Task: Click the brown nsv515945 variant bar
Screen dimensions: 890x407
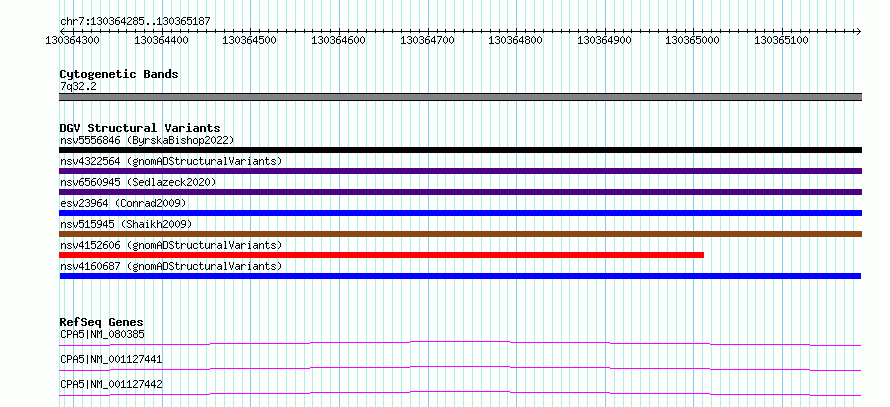Action: pos(460,234)
